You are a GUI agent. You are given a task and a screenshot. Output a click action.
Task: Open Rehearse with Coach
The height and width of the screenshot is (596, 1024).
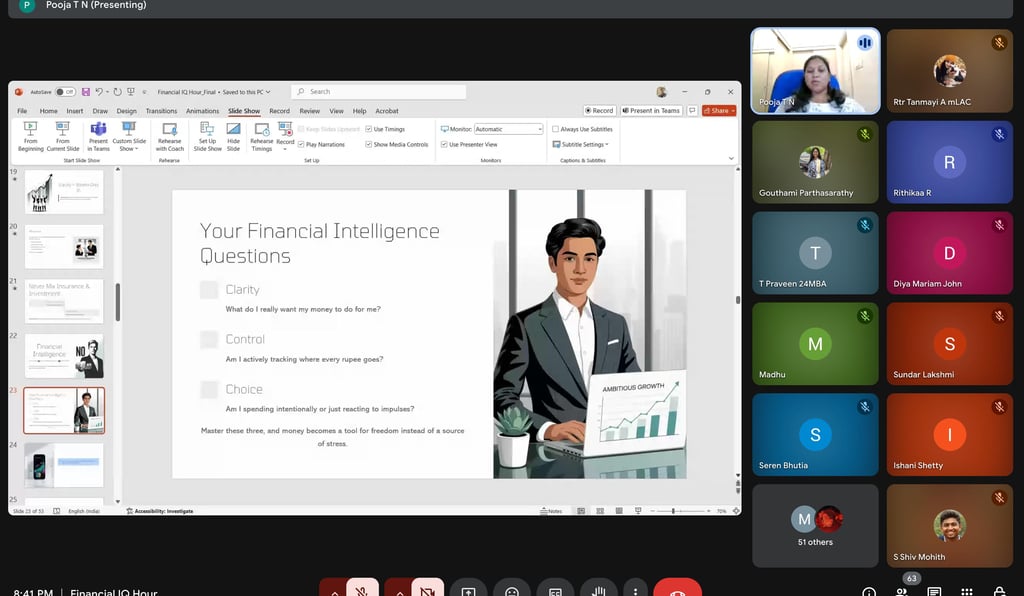[170, 136]
